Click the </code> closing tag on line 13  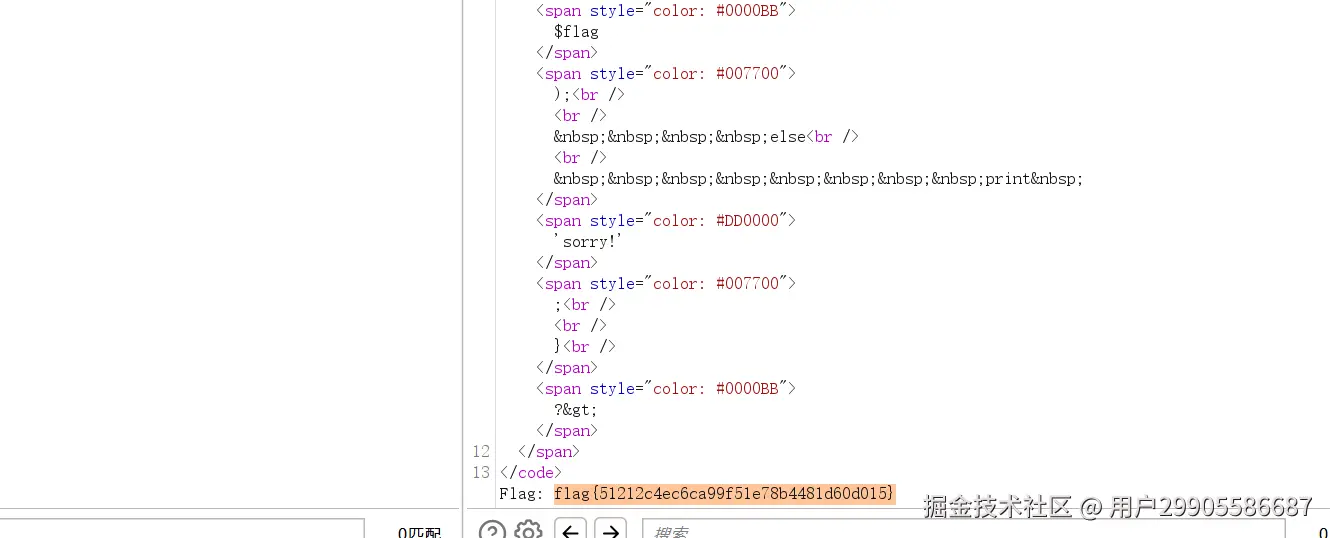click(x=530, y=473)
